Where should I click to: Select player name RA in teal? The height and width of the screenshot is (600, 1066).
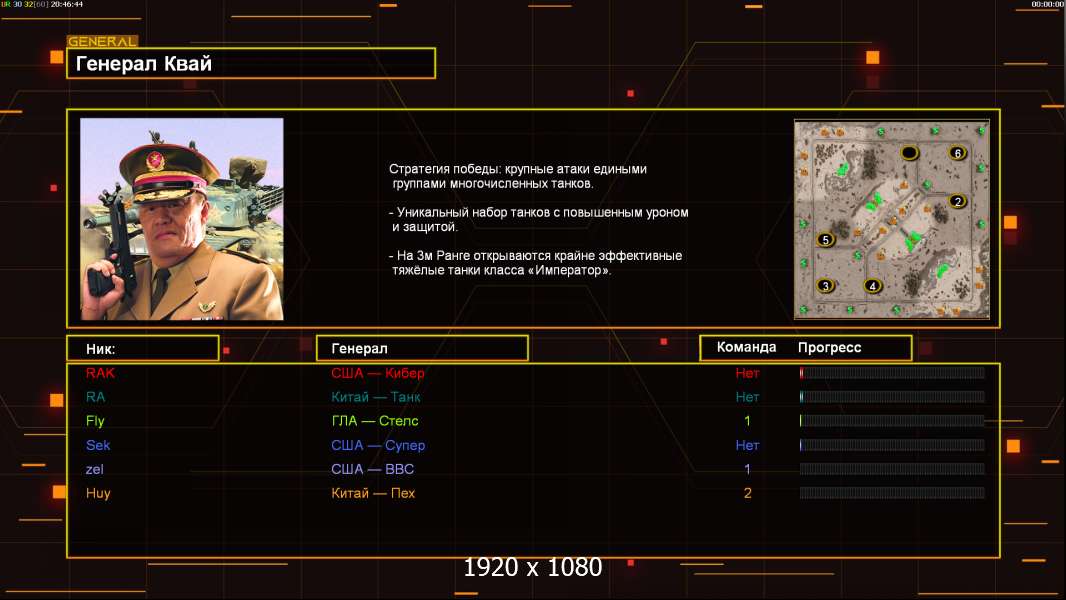click(95, 397)
